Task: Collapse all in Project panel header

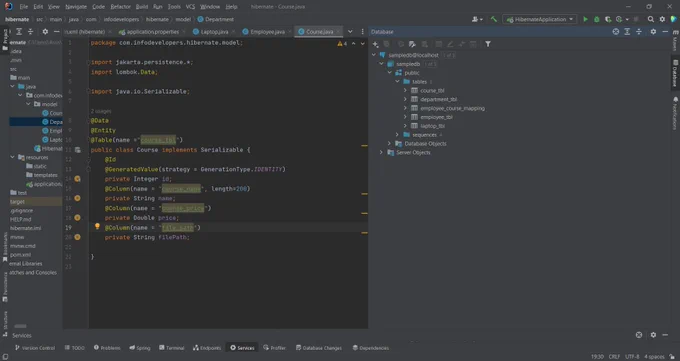Action: click(x=30, y=32)
